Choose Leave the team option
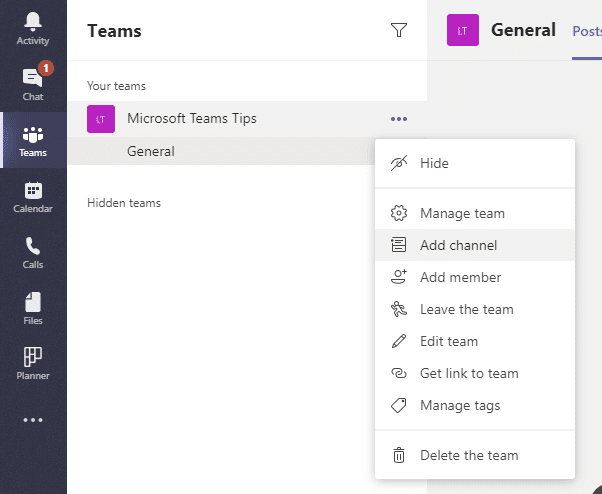 pyautogui.click(x=475, y=309)
